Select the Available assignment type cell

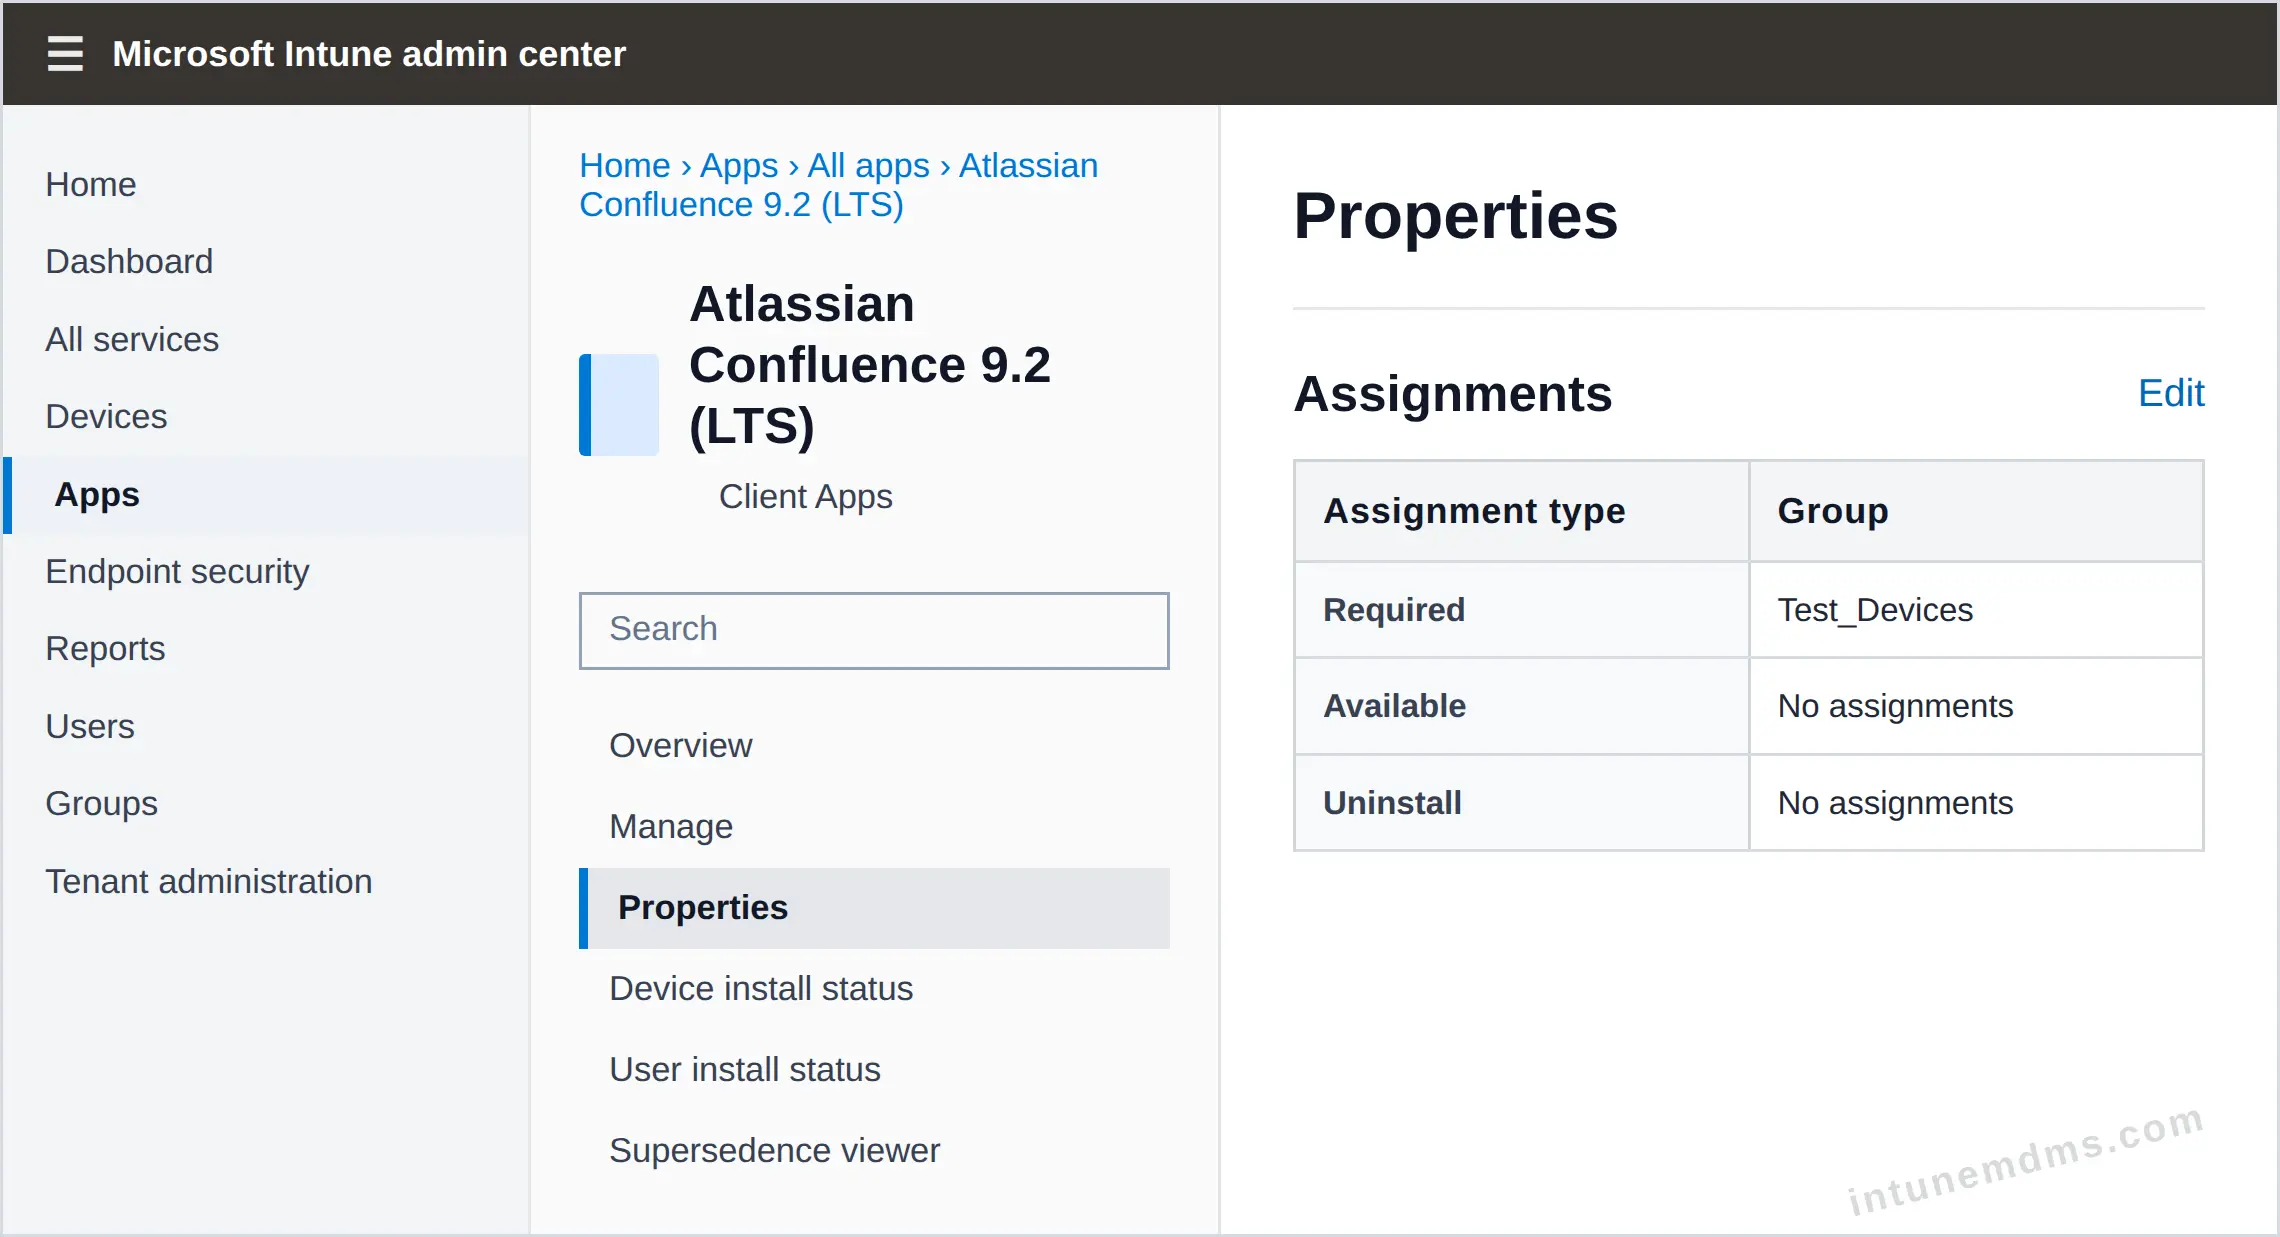(1522, 706)
